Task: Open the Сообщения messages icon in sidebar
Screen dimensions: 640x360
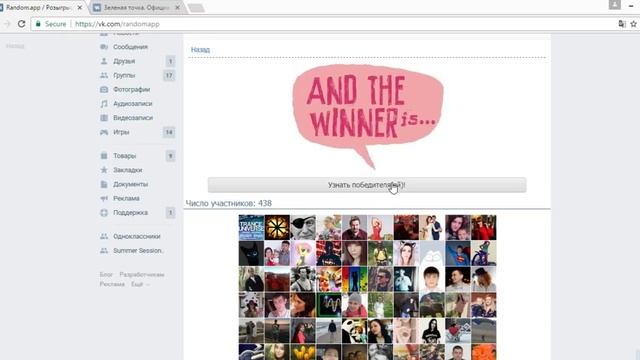Action: click(x=104, y=47)
